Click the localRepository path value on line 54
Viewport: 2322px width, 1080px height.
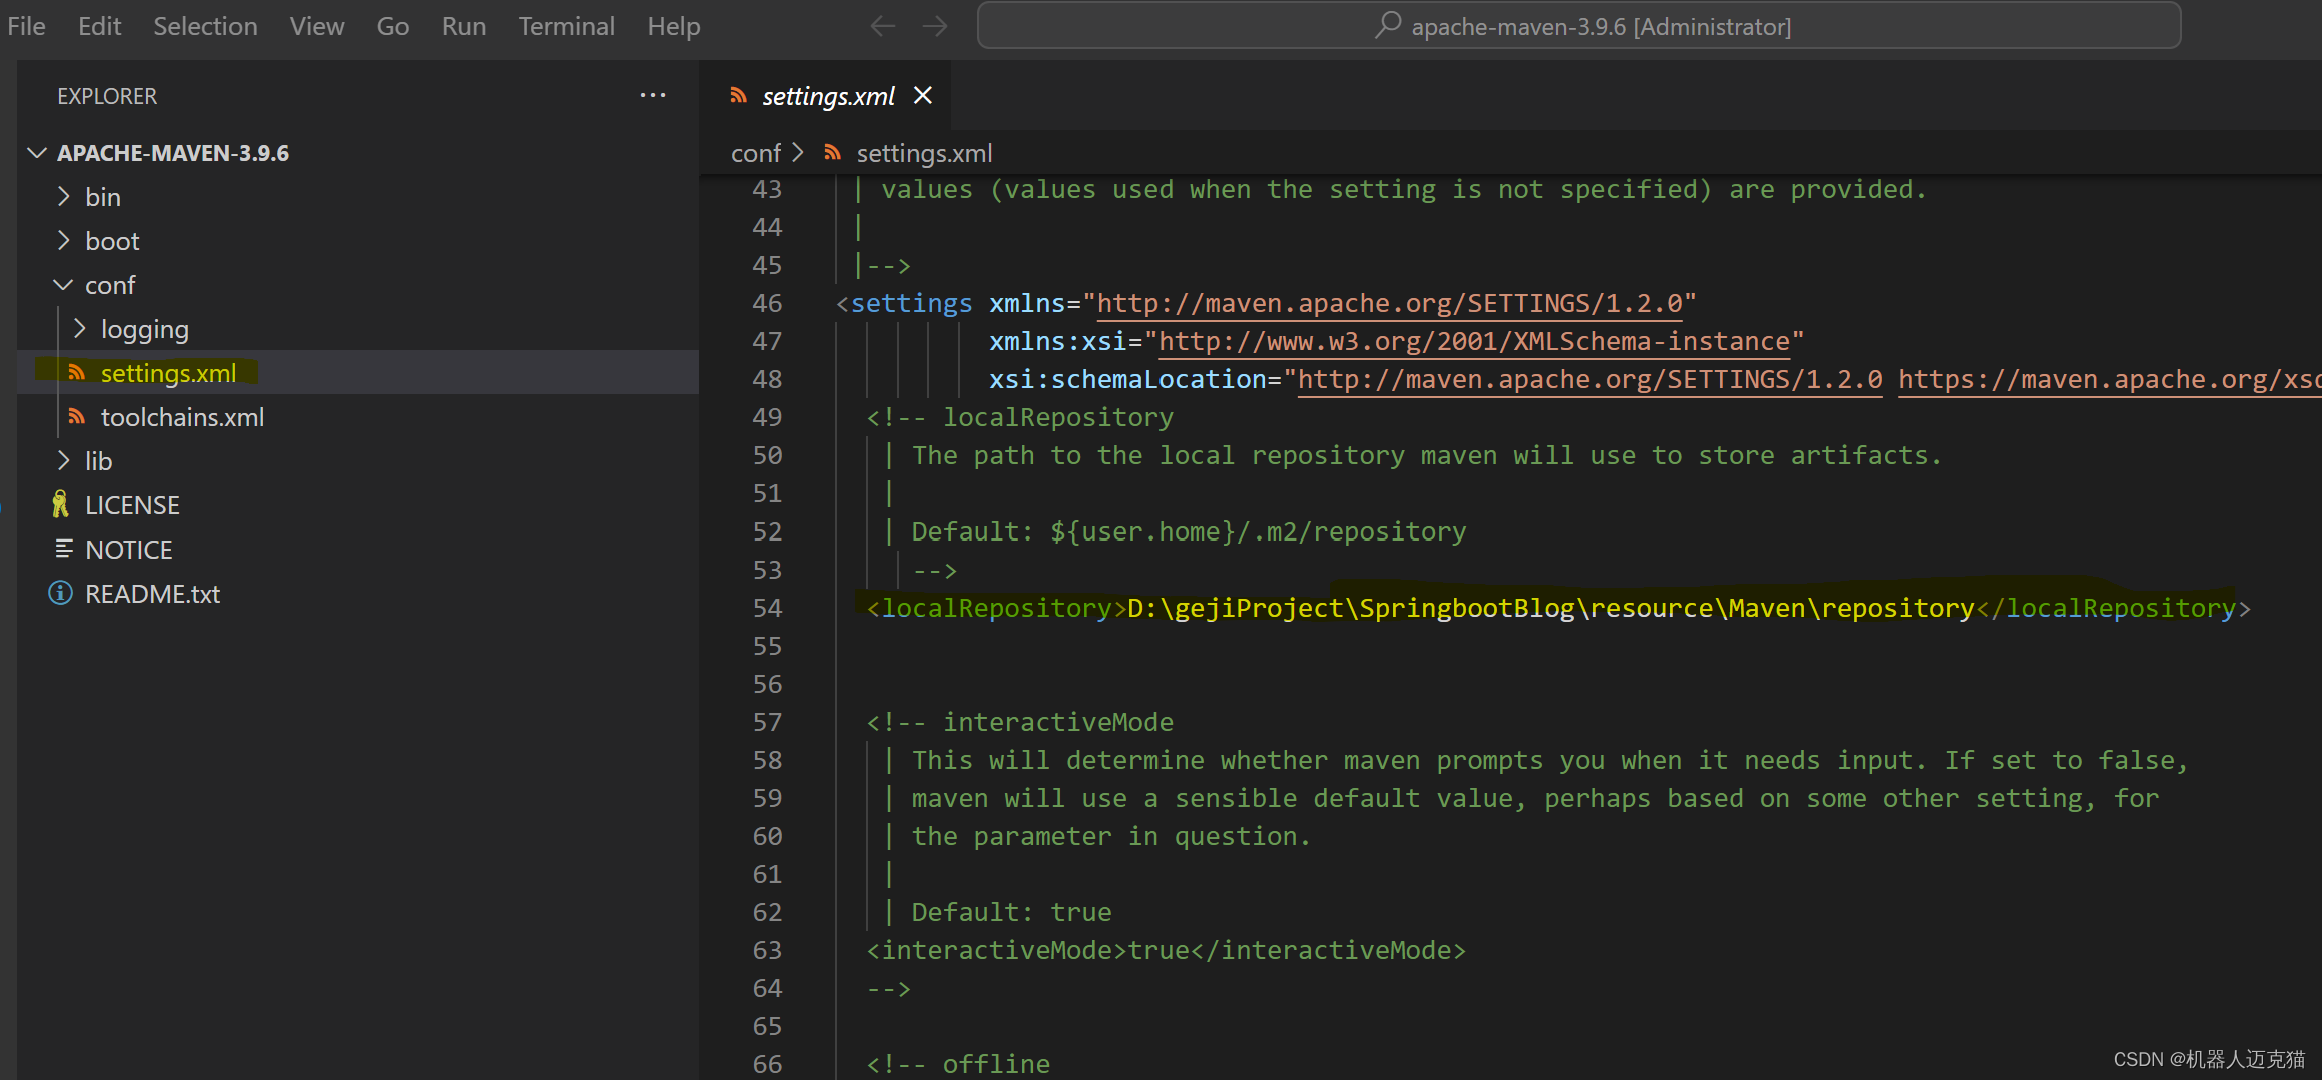[1551, 608]
